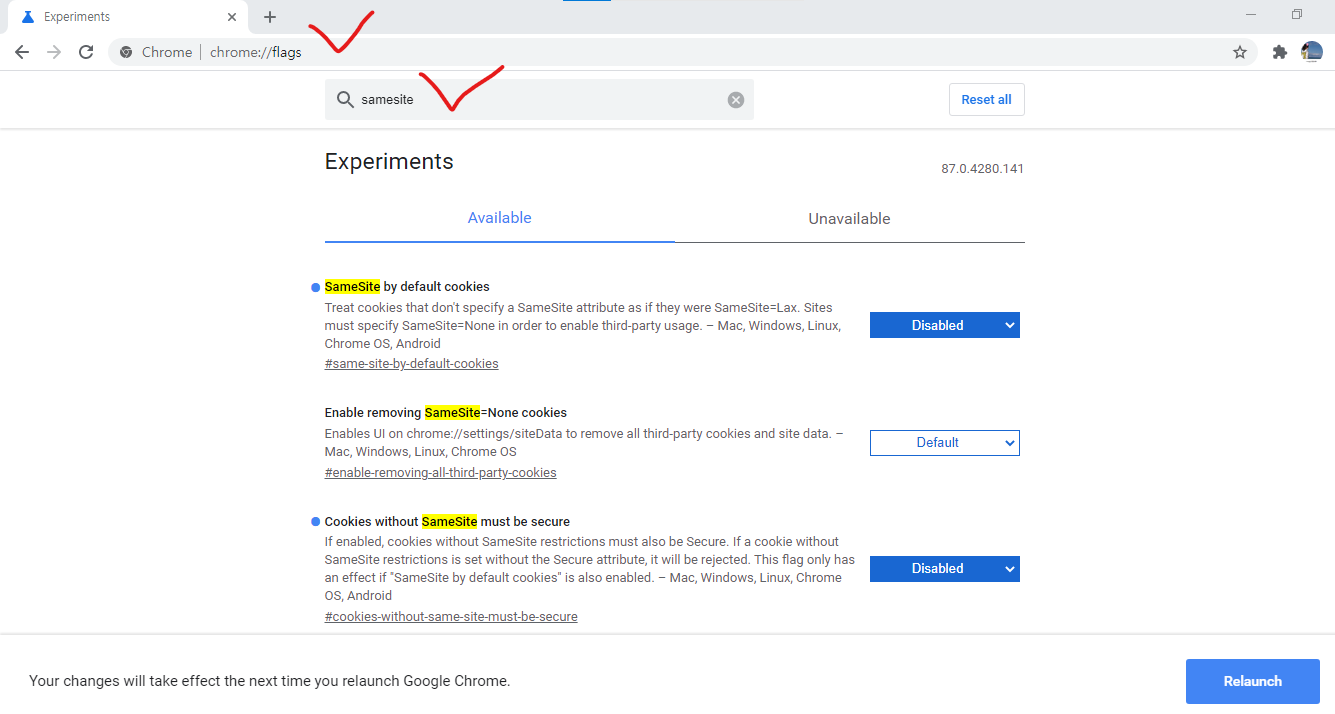Open the #same-site-by-default-cookies link
The height and width of the screenshot is (714, 1335).
(x=412, y=363)
